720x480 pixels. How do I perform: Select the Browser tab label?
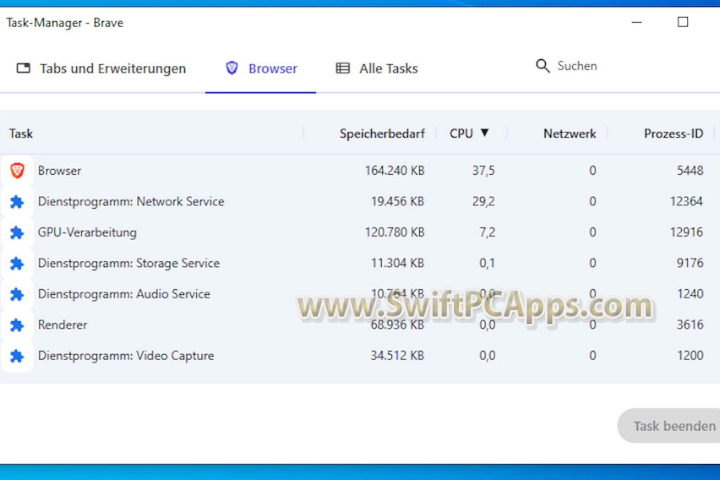(273, 68)
